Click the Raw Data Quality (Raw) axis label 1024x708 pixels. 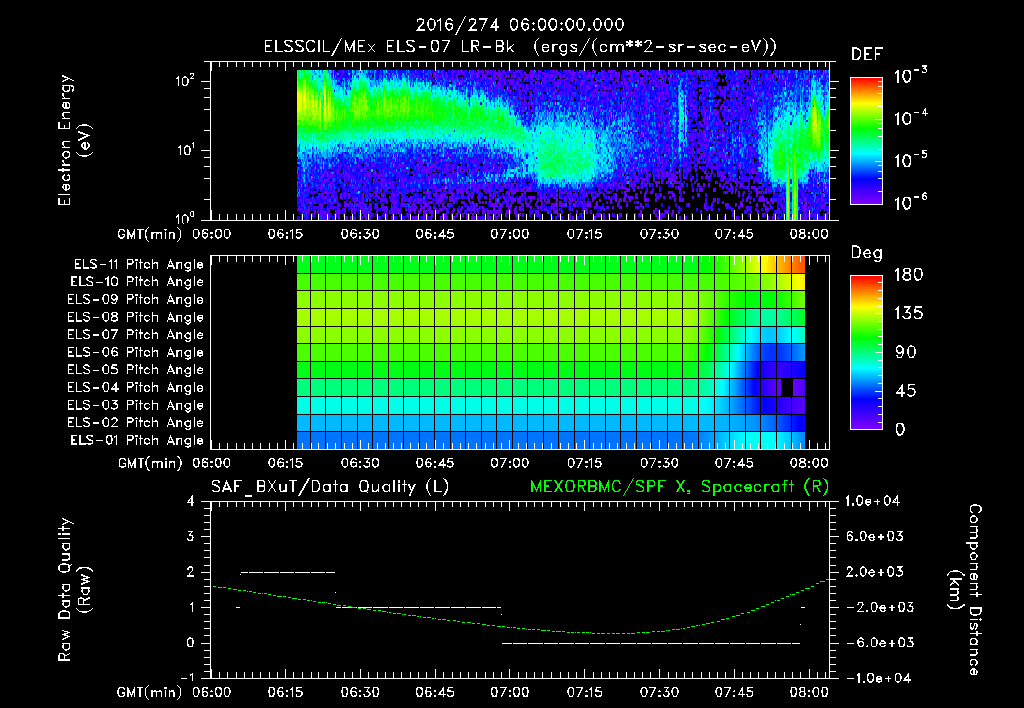click(x=74, y=590)
